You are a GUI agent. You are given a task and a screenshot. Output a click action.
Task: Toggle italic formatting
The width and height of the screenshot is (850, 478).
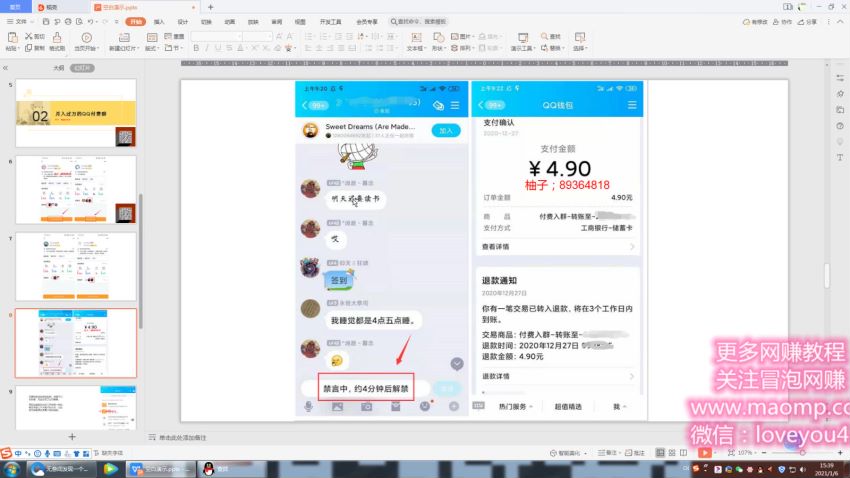(207, 48)
